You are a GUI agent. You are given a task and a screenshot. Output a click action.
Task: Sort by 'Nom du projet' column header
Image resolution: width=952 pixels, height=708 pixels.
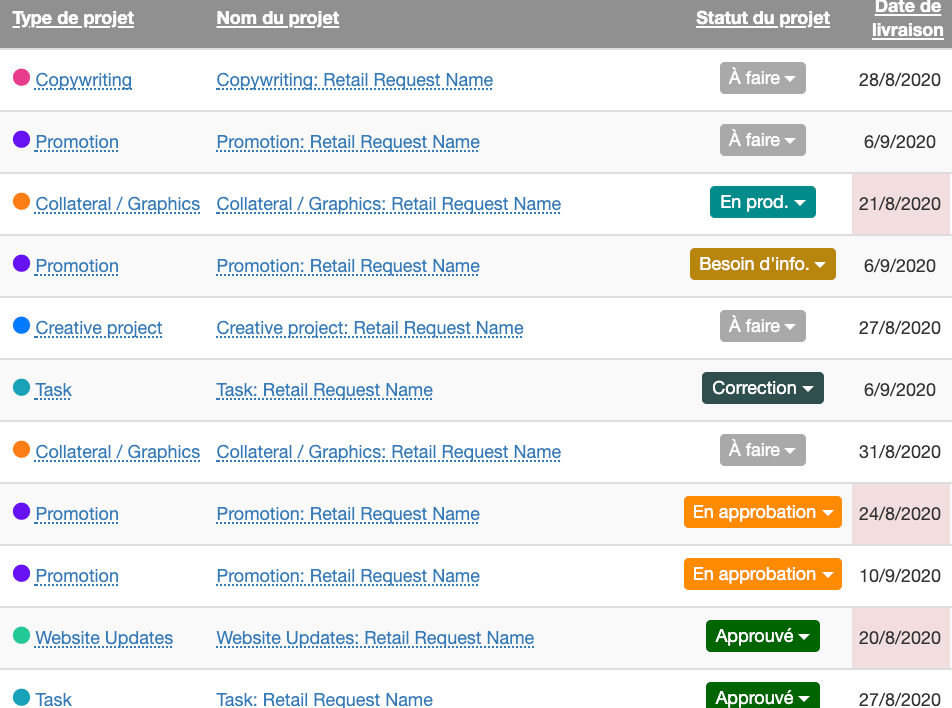277,18
